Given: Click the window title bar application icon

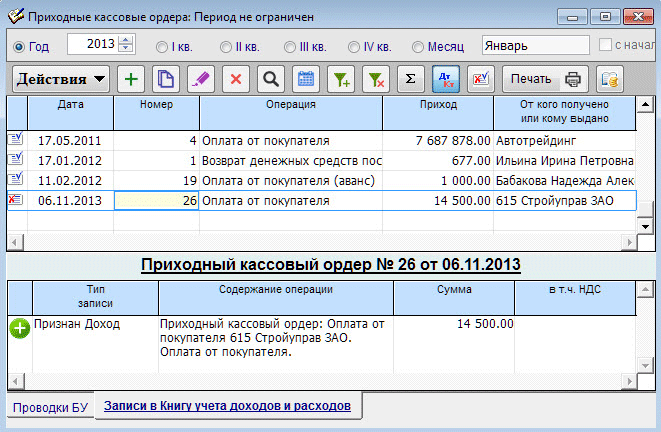Looking at the screenshot, I should pyautogui.click(x=16, y=16).
